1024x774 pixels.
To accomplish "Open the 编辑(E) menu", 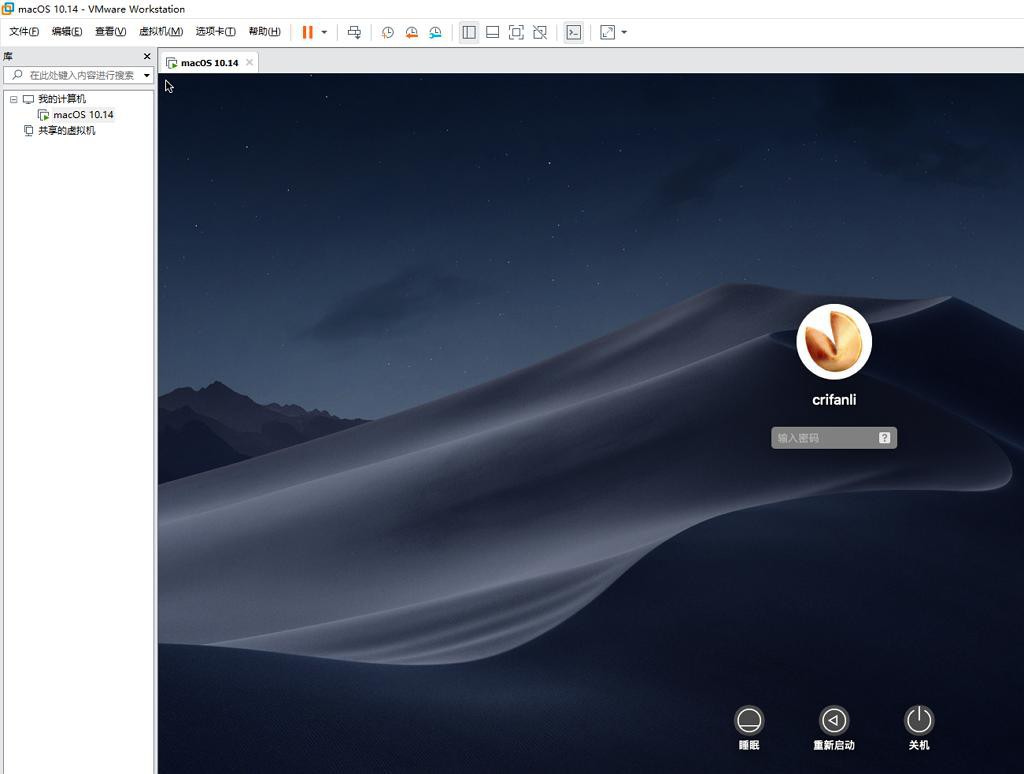I will [67, 31].
